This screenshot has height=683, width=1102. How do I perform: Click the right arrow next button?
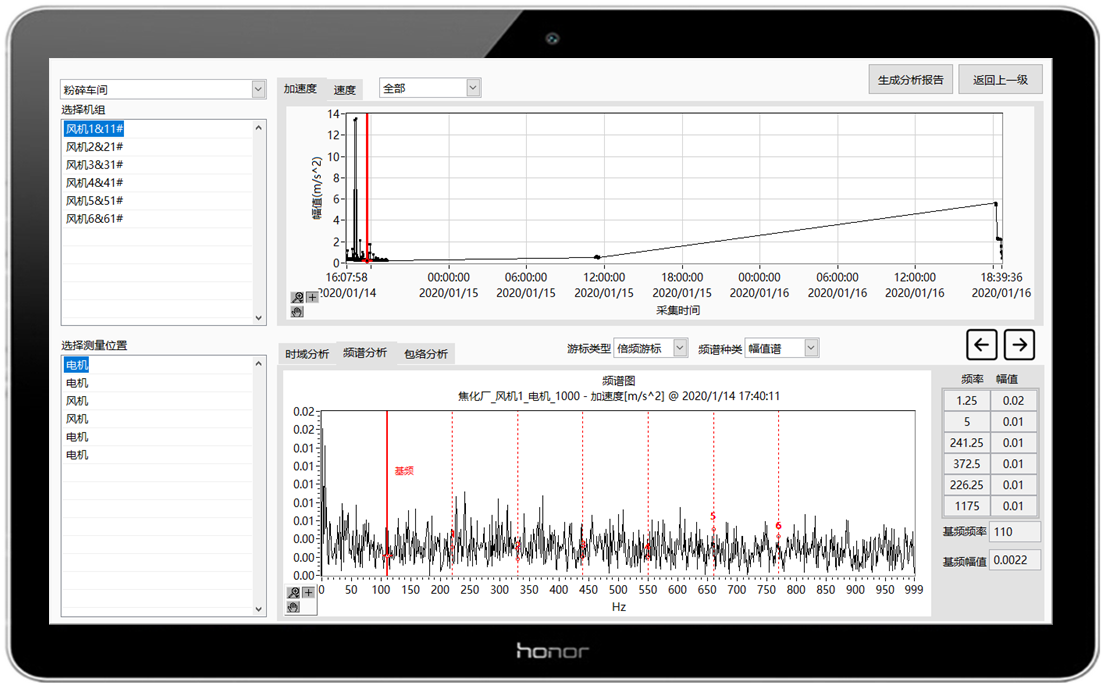(x=1019, y=345)
